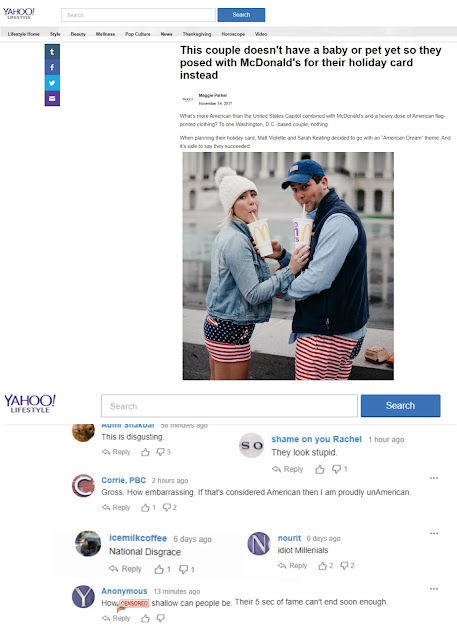
Task: Thumbs up shame on you Rachel's comment
Action: (x=320, y=469)
